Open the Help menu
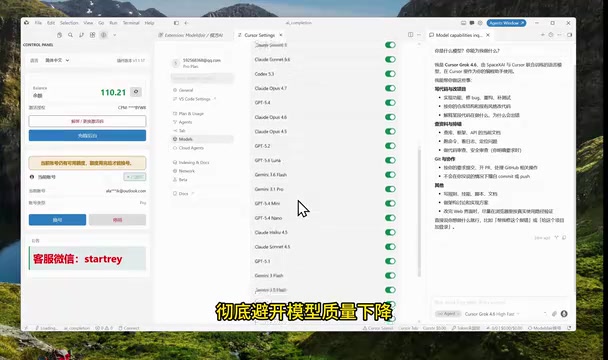This screenshot has height=360, width=608. point(149,23)
